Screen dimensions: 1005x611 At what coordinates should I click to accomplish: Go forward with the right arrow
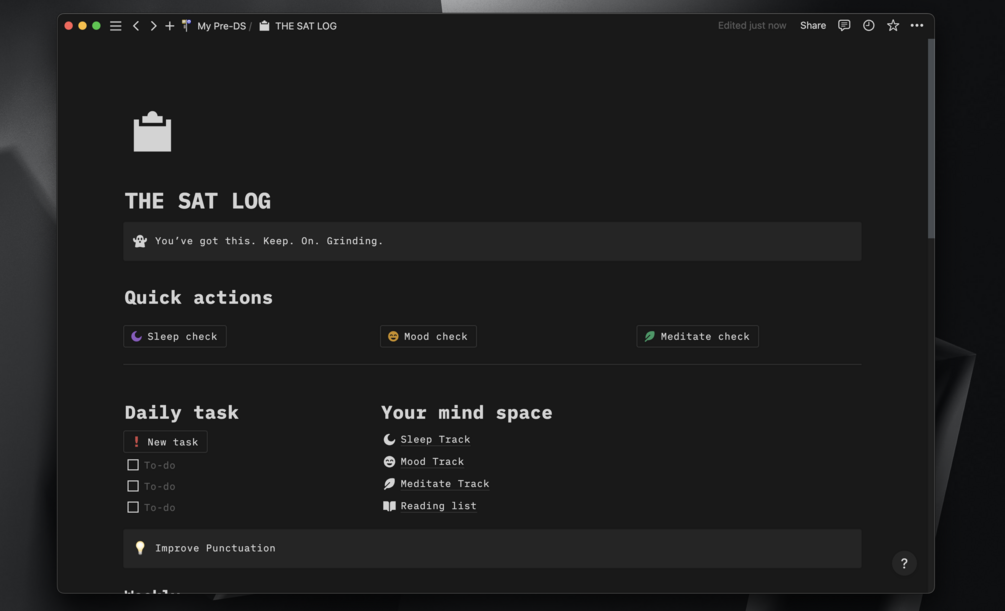point(153,26)
